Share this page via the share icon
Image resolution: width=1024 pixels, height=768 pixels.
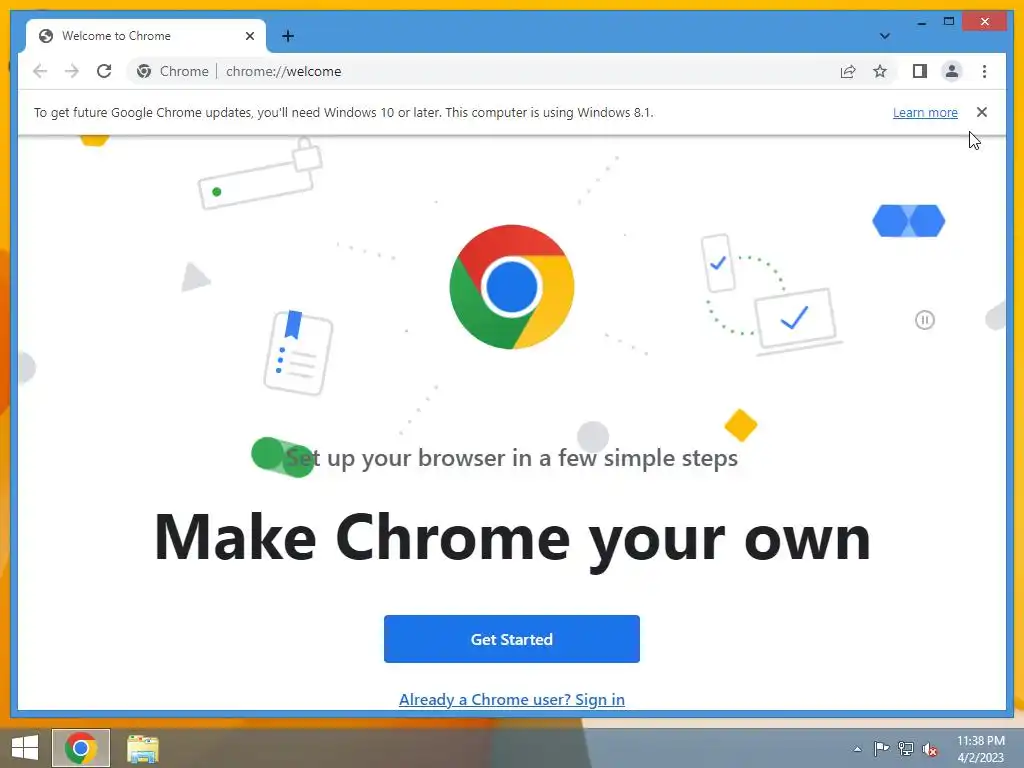848,71
